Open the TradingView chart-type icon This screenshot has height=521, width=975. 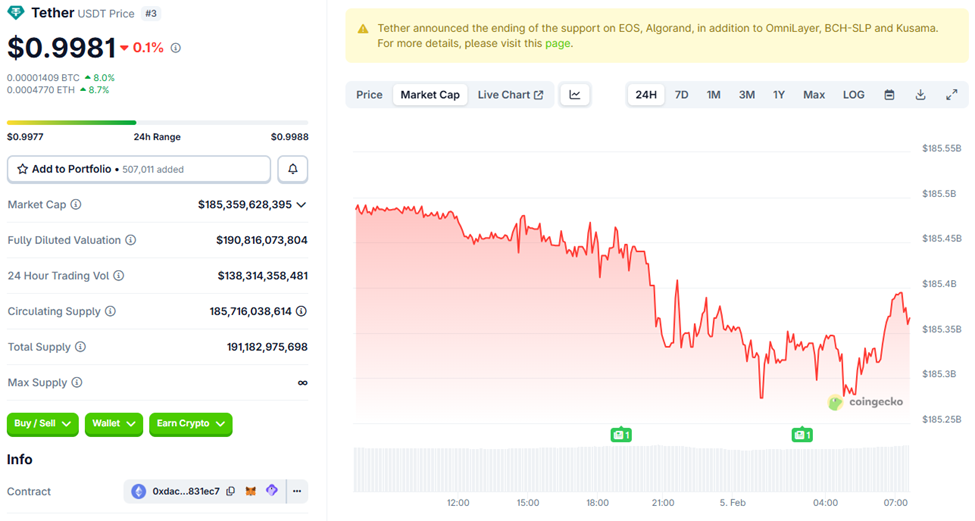(x=575, y=95)
